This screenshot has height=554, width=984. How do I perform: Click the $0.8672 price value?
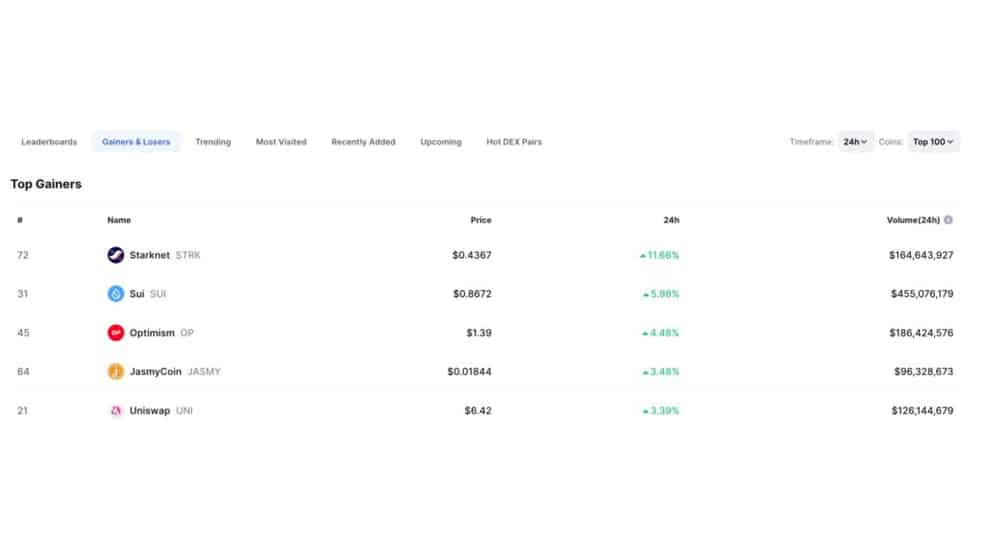pyautogui.click(x=472, y=294)
